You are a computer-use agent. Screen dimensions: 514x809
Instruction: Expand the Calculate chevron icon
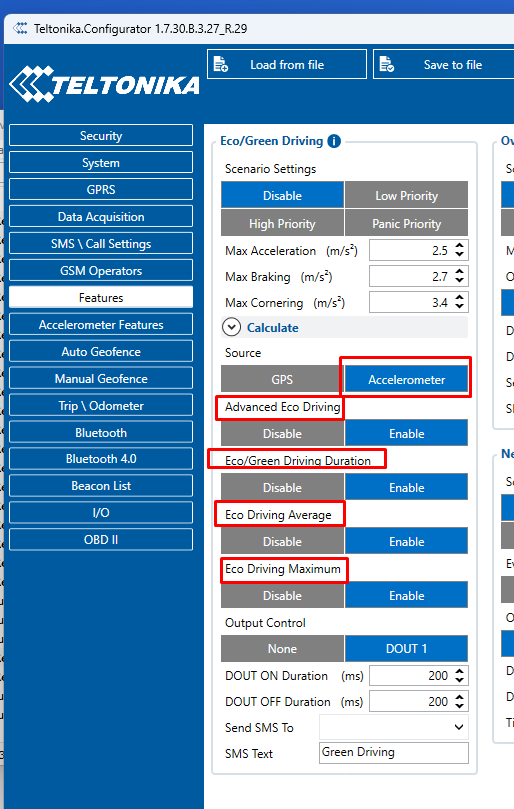pyautogui.click(x=231, y=327)
